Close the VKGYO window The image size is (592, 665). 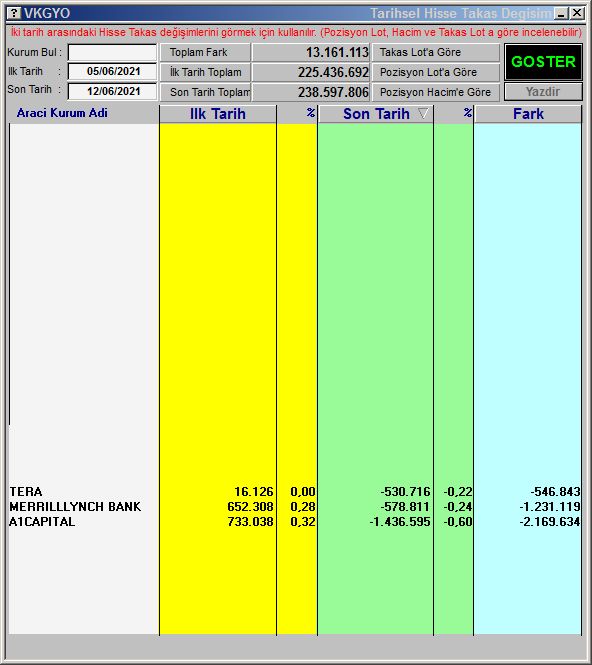pyautogui.click(x=577, y=13)
